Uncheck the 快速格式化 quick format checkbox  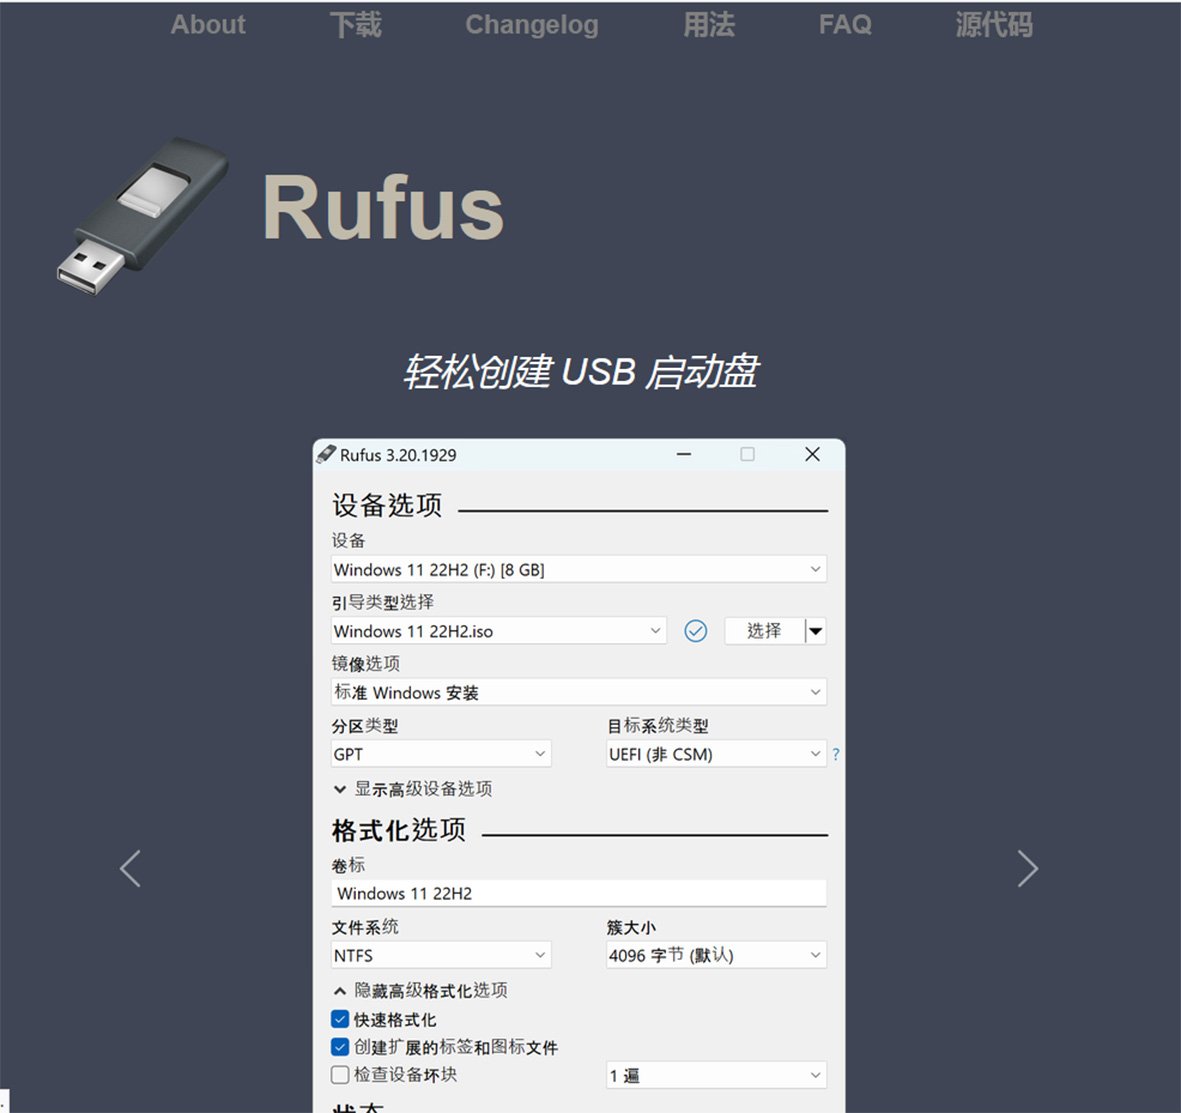pos(340,1020)
